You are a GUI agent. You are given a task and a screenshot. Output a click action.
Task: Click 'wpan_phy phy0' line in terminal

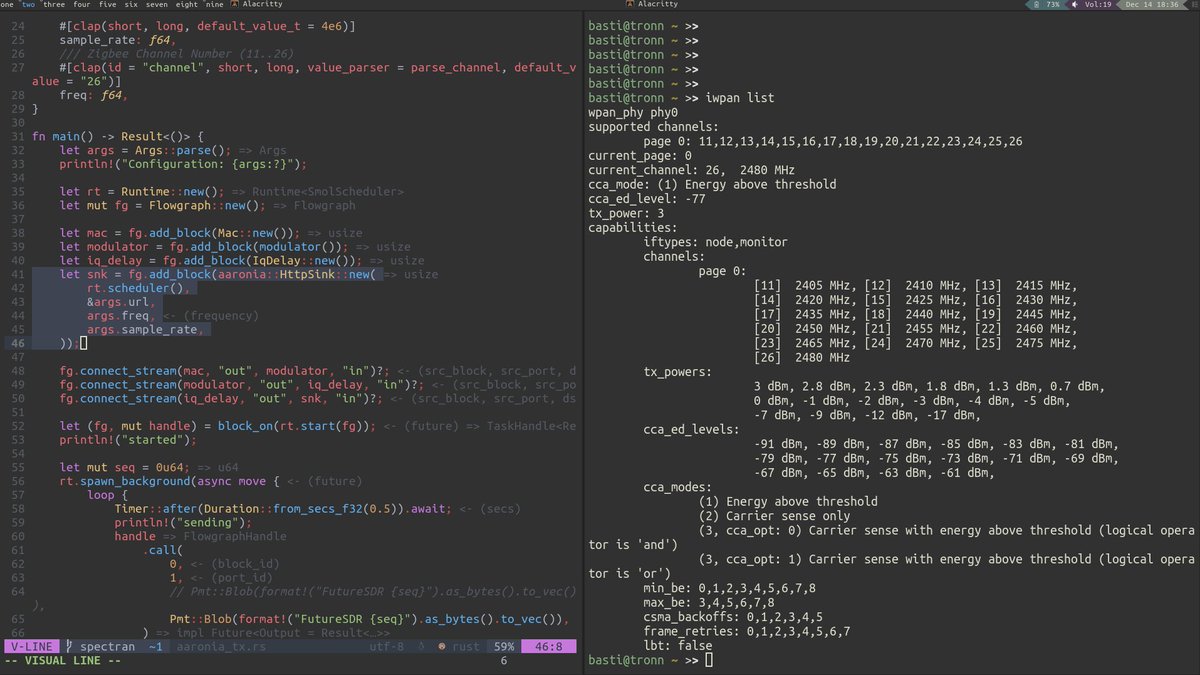(634, 114)
